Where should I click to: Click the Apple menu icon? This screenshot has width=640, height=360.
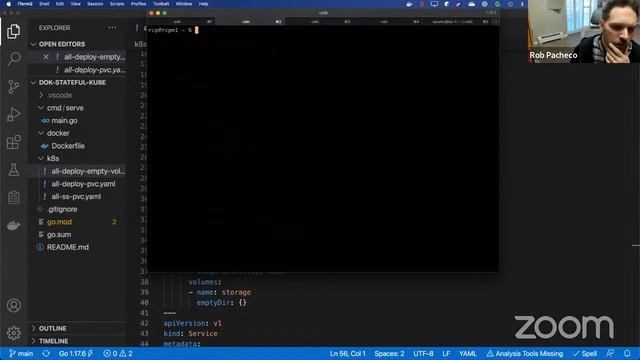(9, 4)
